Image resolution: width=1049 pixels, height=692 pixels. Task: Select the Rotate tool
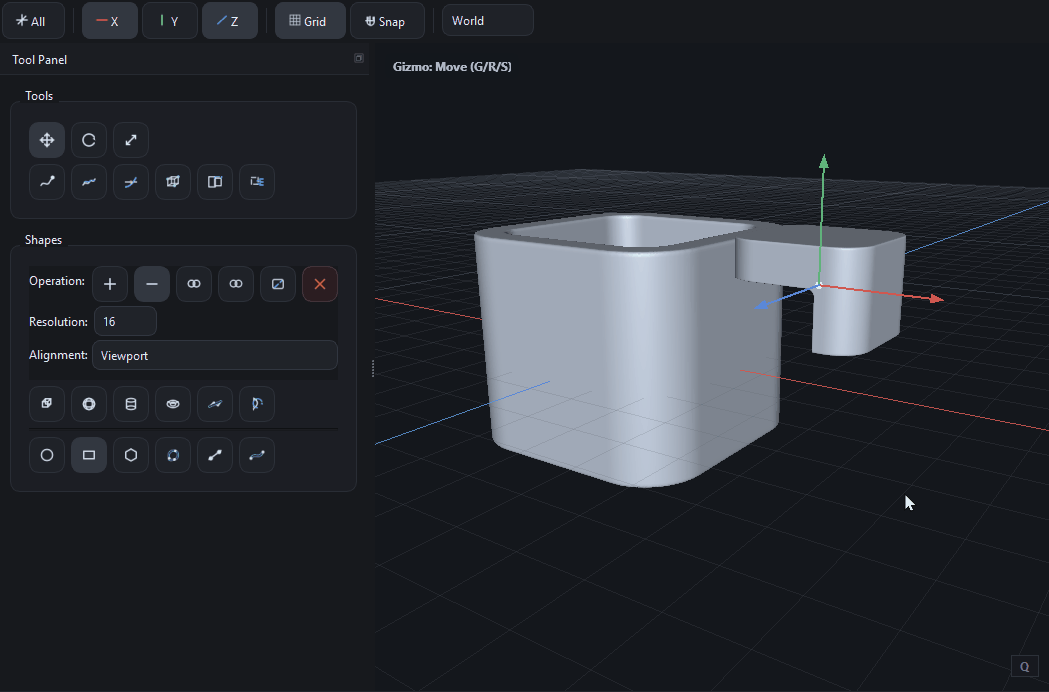(x=88, y=140)
